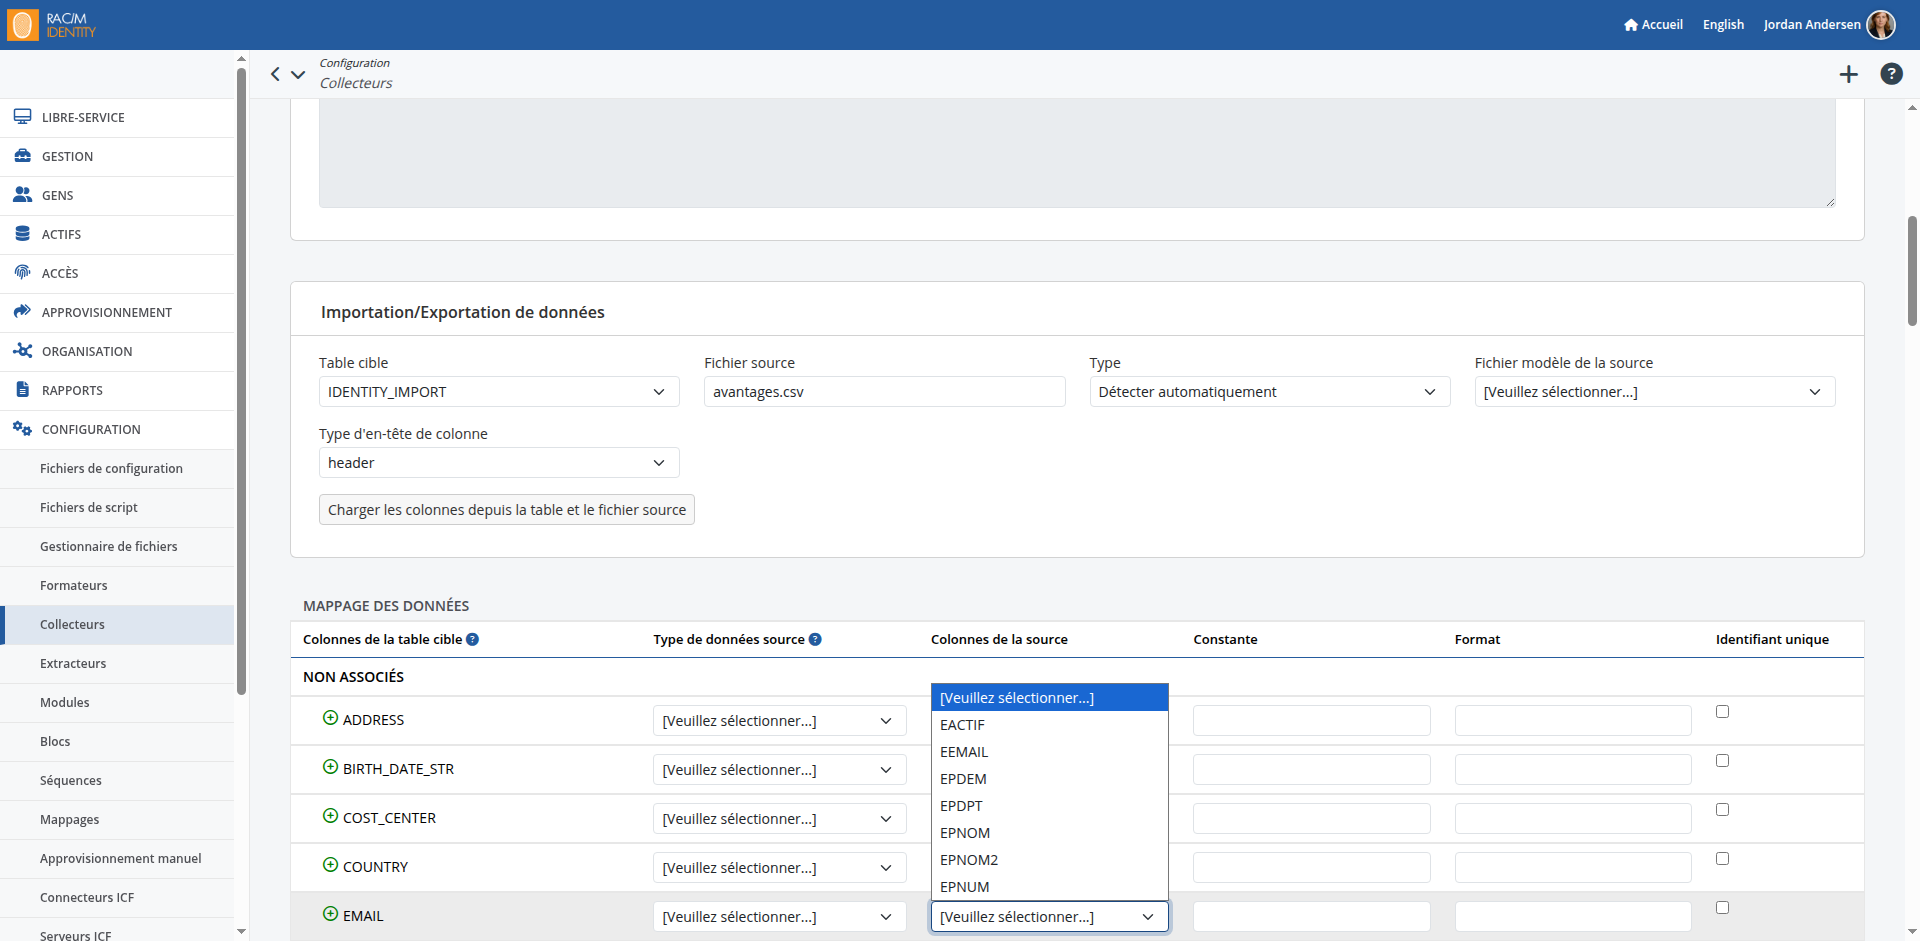Switch the interface language to English

point(1723,24)
